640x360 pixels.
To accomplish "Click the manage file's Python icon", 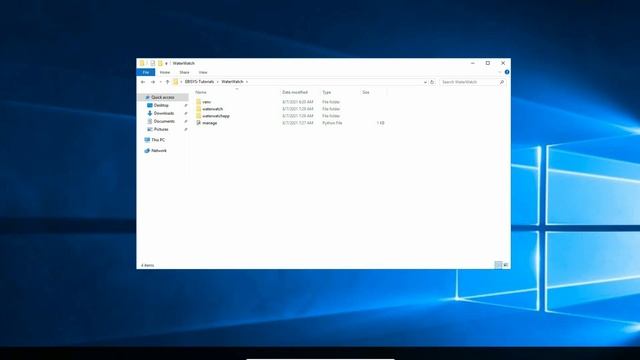I will click(x=198, y=123).
